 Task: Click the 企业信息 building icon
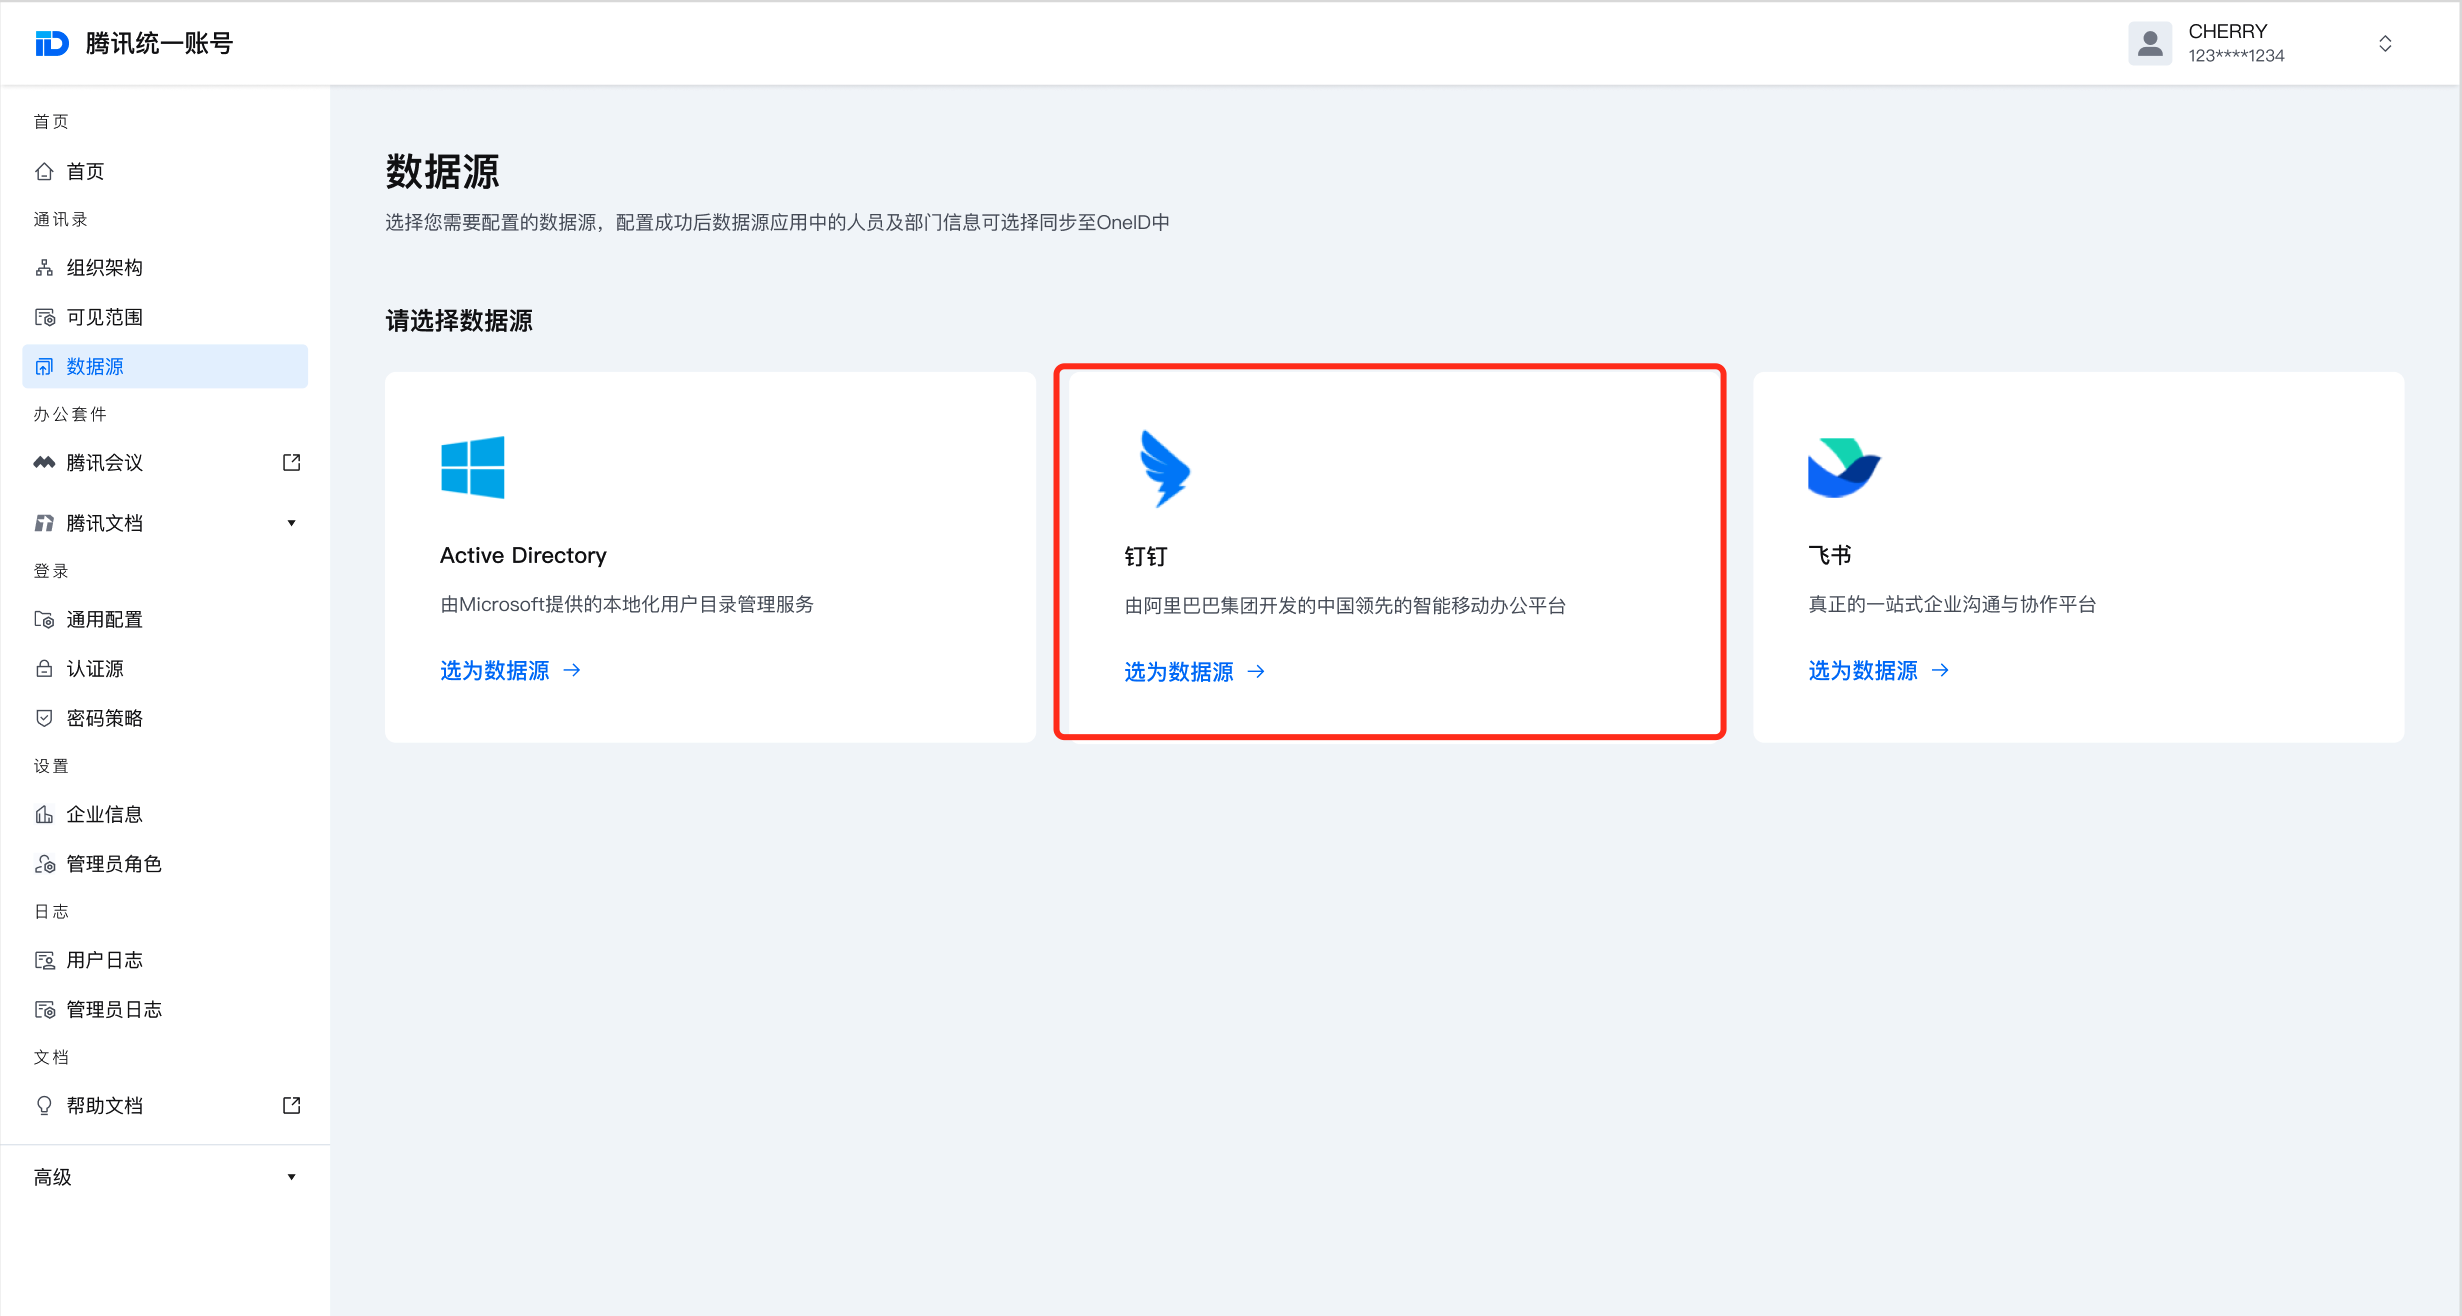coord(44,814)
